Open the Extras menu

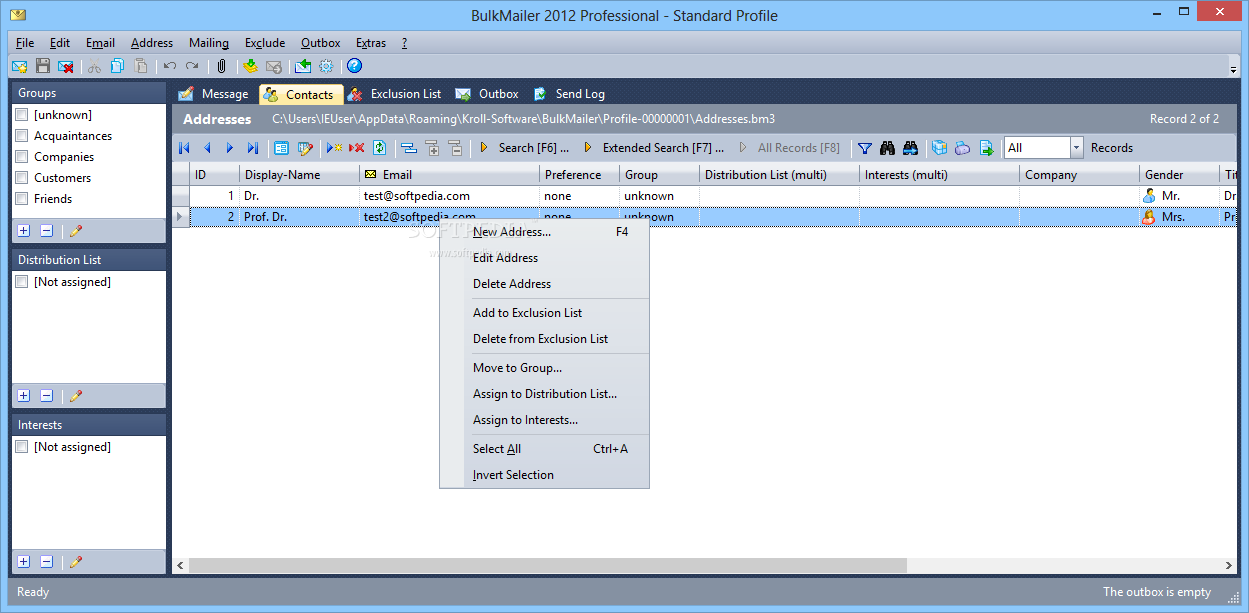(x=371, y=43)
